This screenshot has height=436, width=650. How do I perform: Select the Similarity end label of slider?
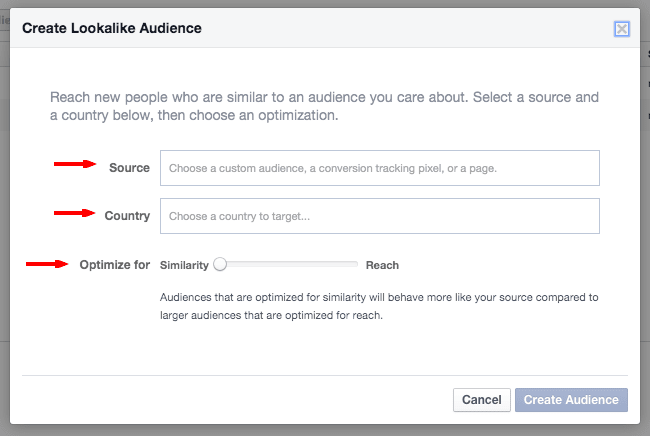pos(184,265)
